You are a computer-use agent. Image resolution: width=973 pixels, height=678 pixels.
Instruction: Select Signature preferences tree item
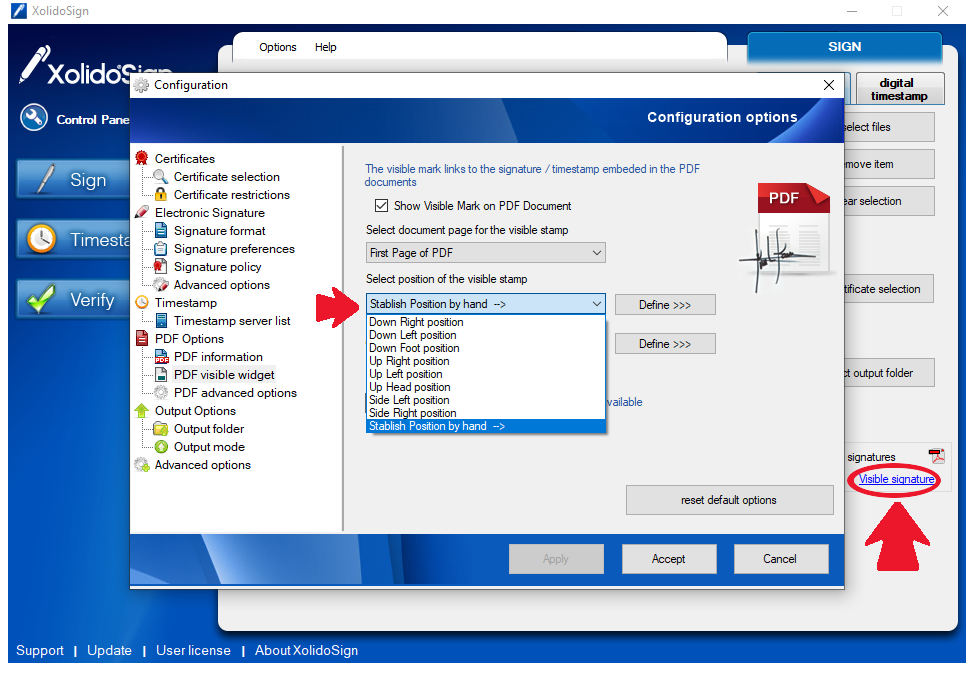[234, 249]
